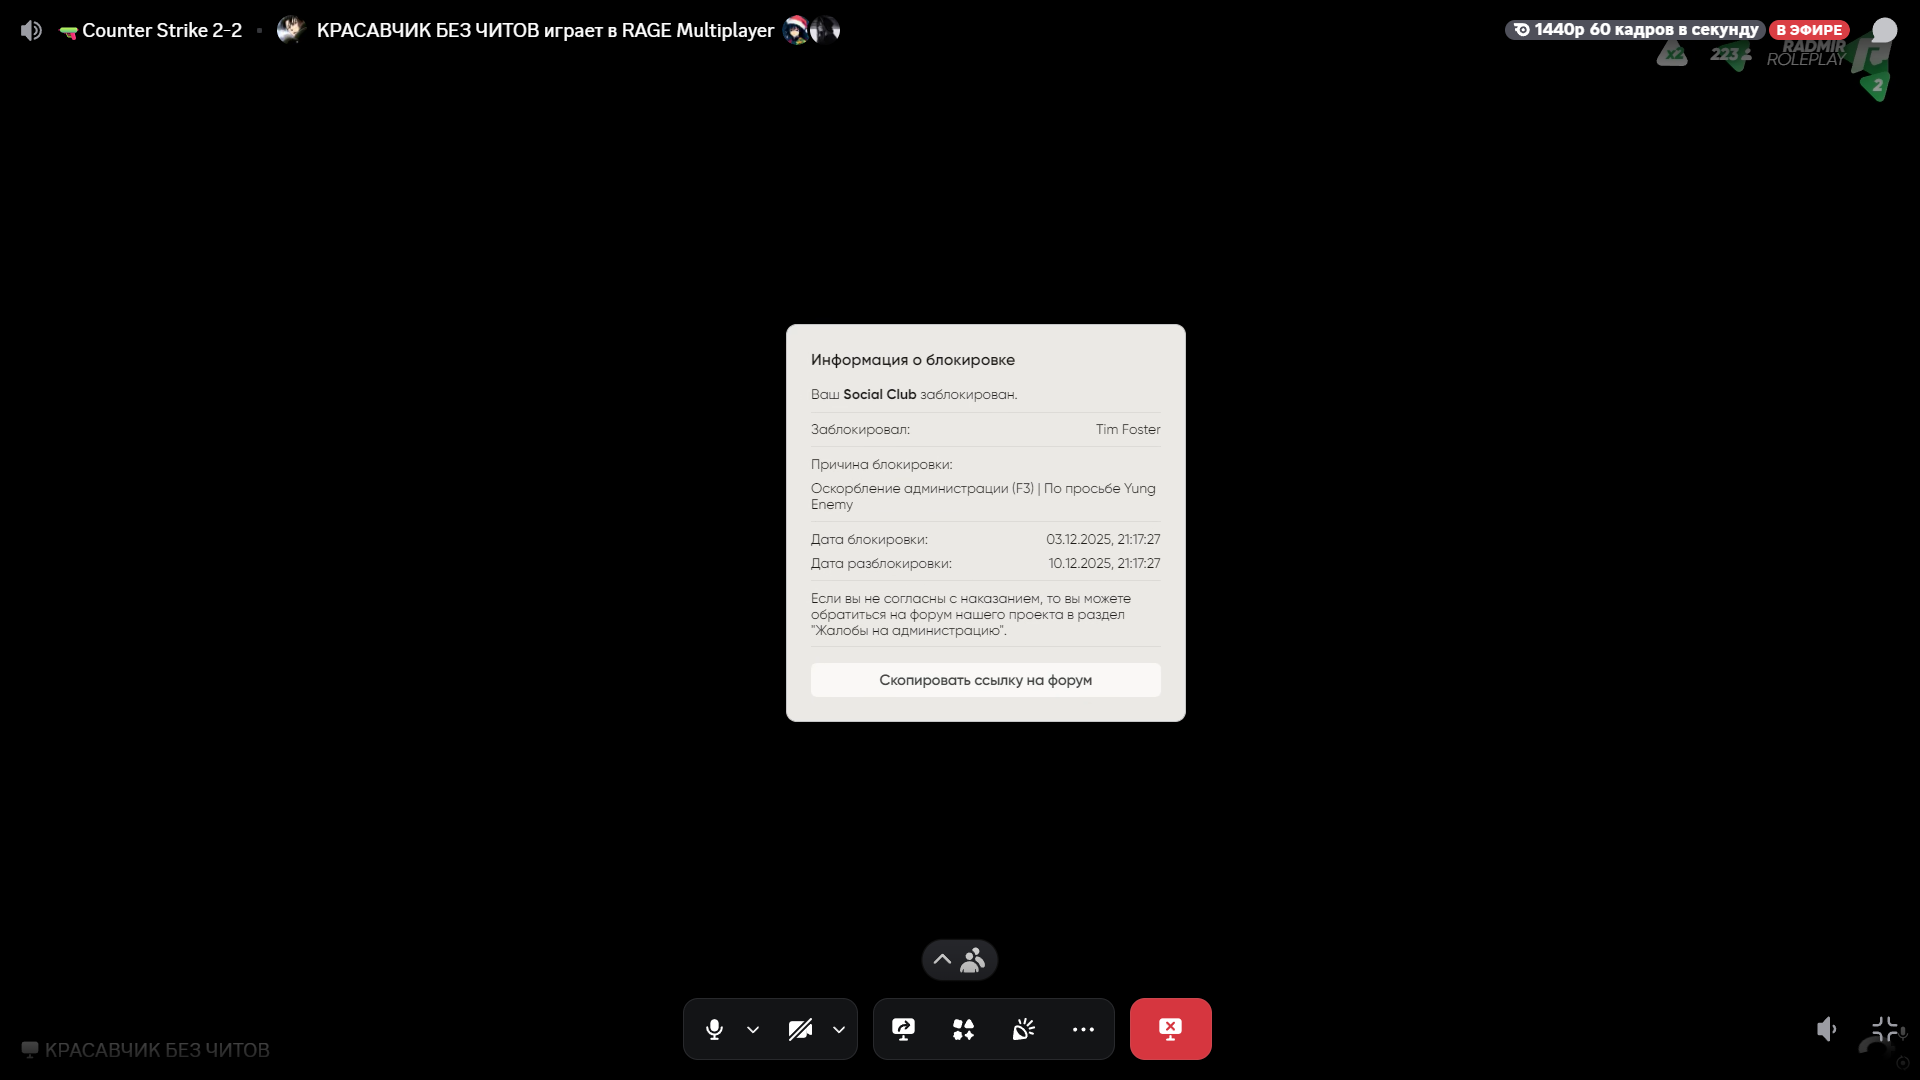This screenshot has height=1080, width=1920.
Task: Click the streamer avatar before stream title
Action: pos(290,30)
